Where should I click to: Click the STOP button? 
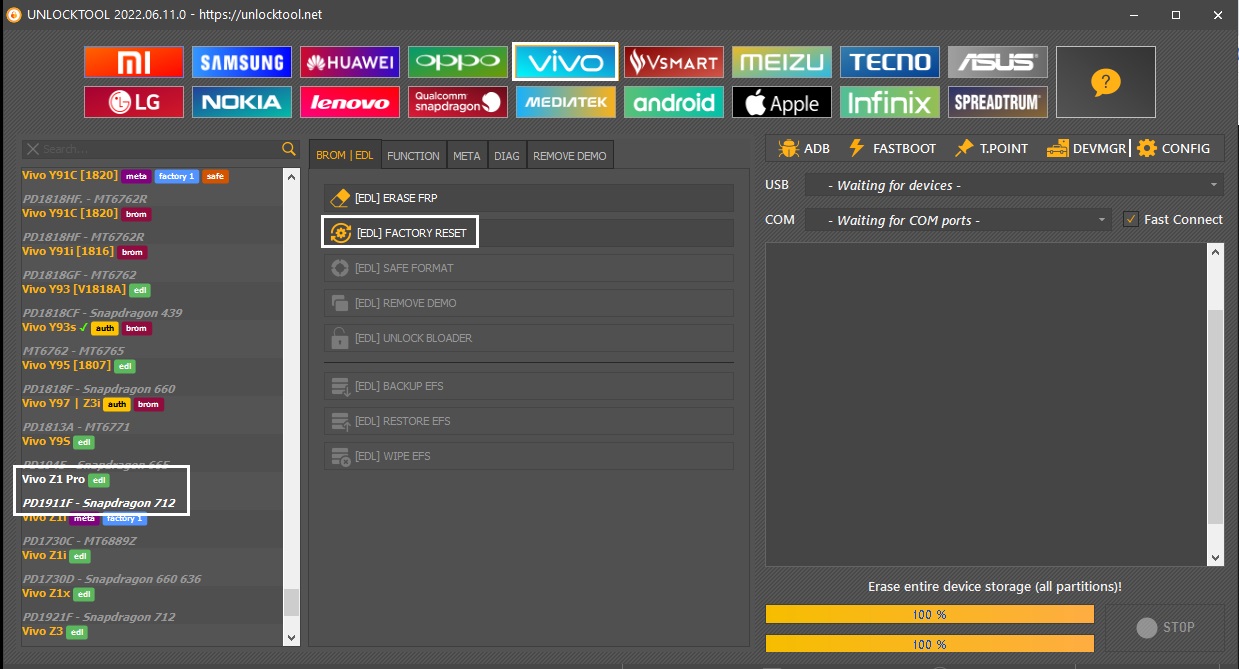coord(1165,627)
